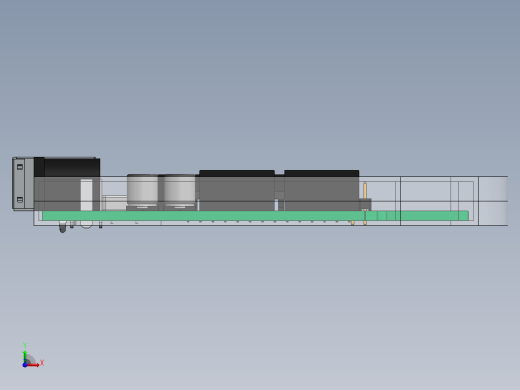This screenshot has height=390, width=520.
Task: Select the green circuit board
Action: 255,215
